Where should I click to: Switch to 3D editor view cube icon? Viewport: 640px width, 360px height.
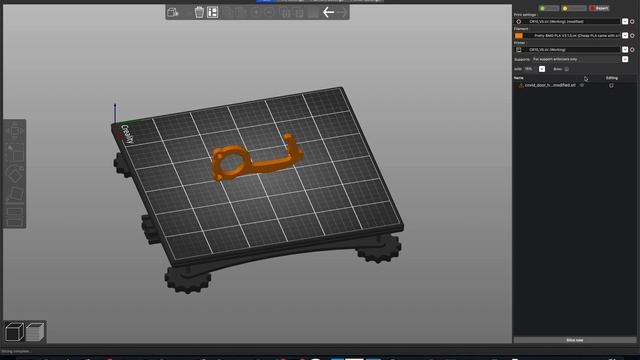[x=14, y=331]
